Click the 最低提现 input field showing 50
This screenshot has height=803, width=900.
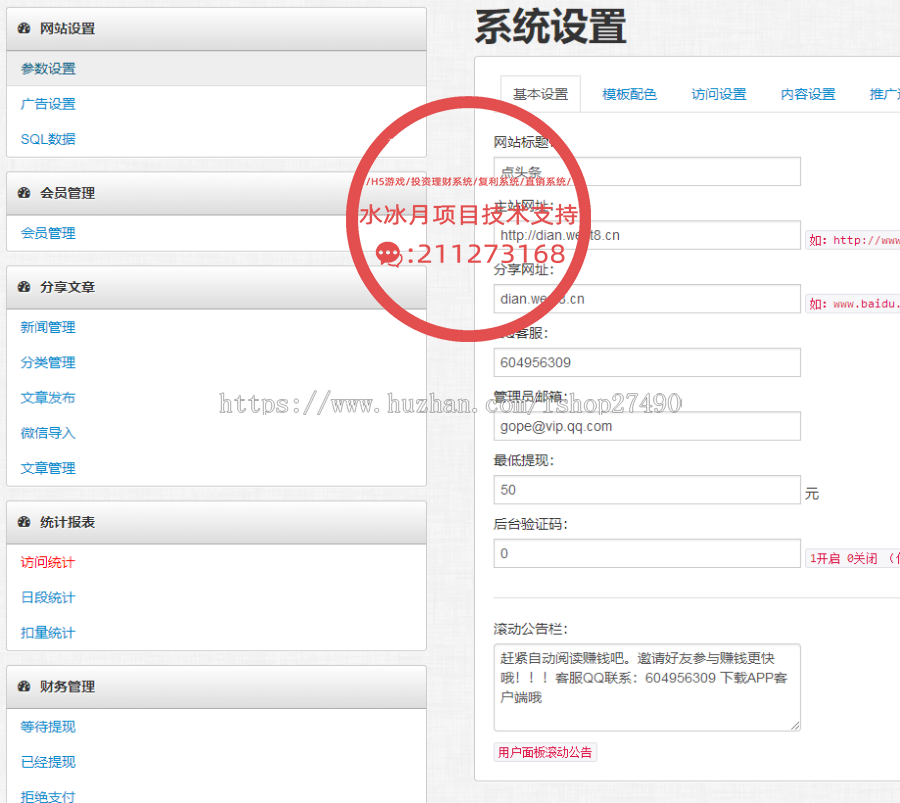pyautogui.click(x=646, y=489)
